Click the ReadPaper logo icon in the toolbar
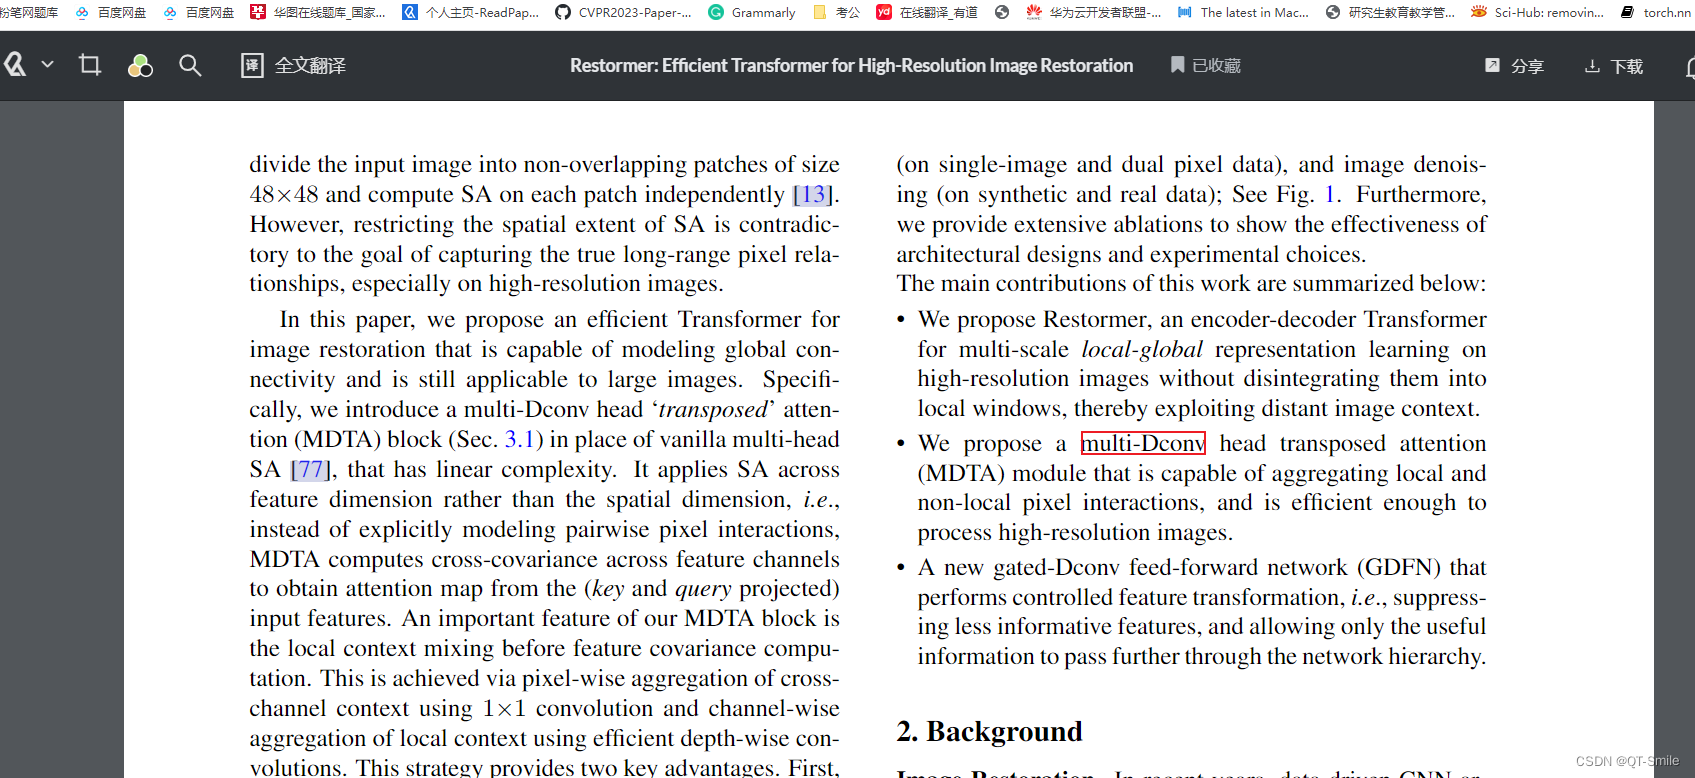 (14, 65)
